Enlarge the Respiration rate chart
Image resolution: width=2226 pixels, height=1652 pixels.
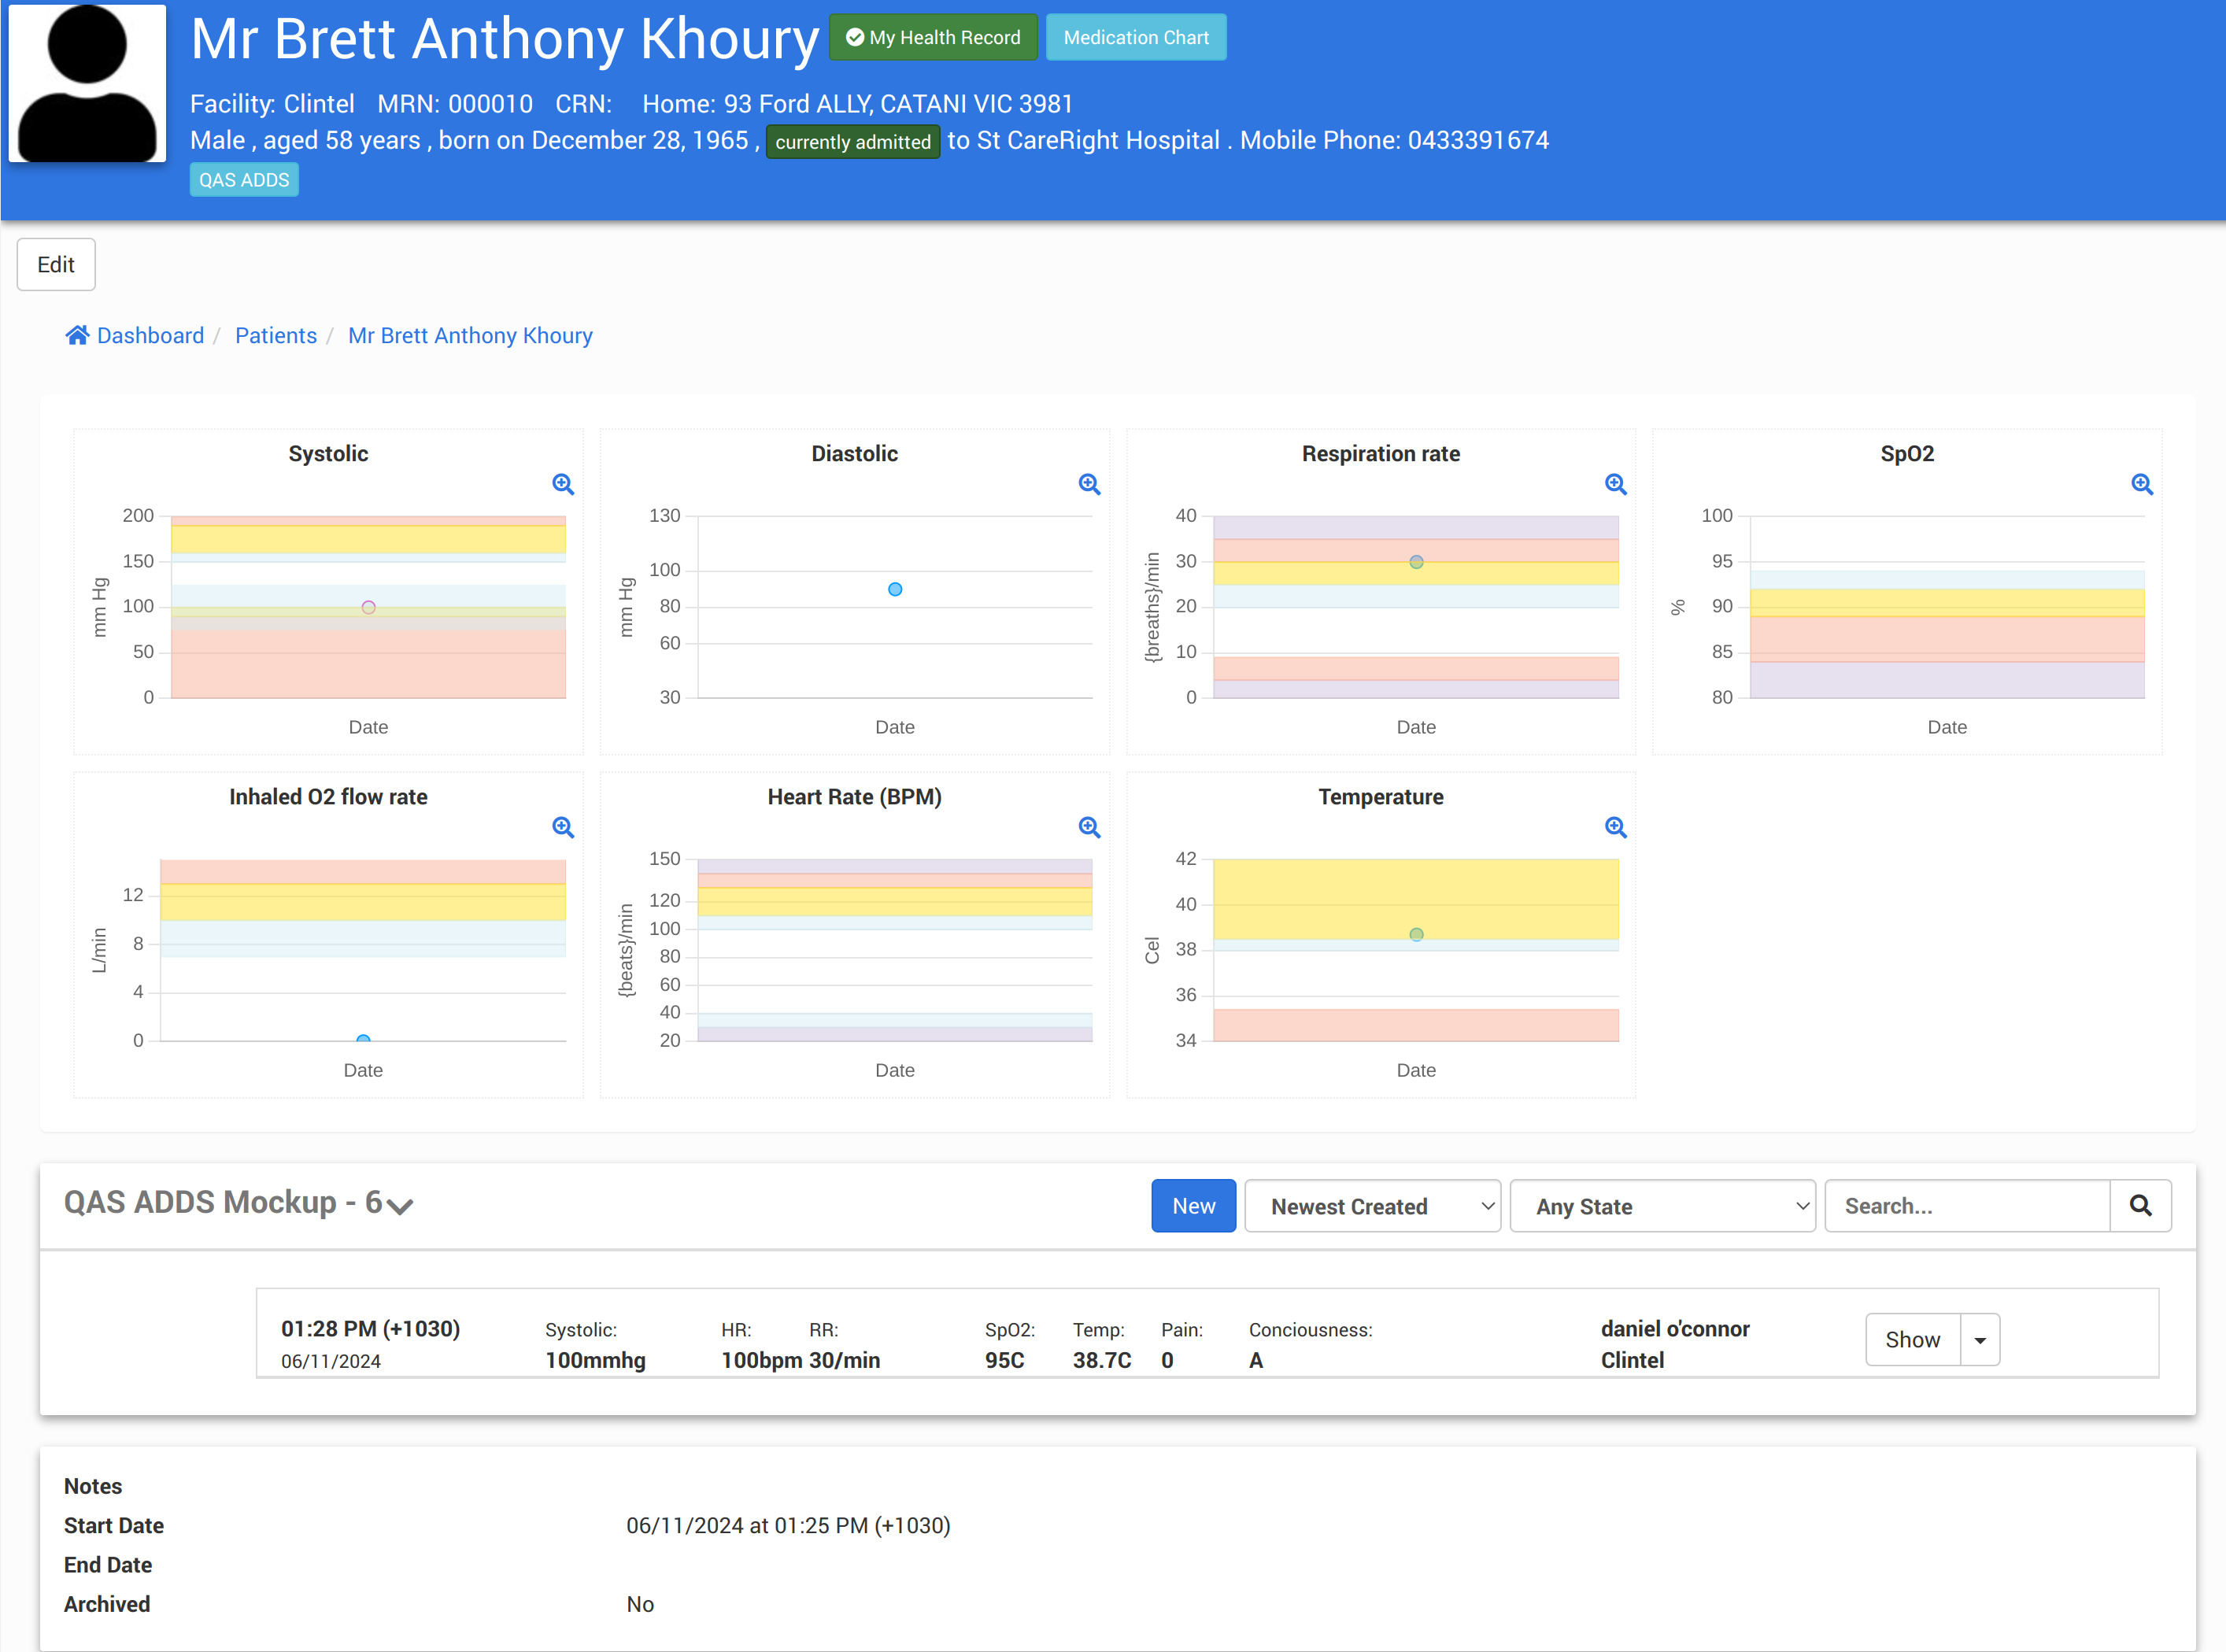coord(1615,484)
